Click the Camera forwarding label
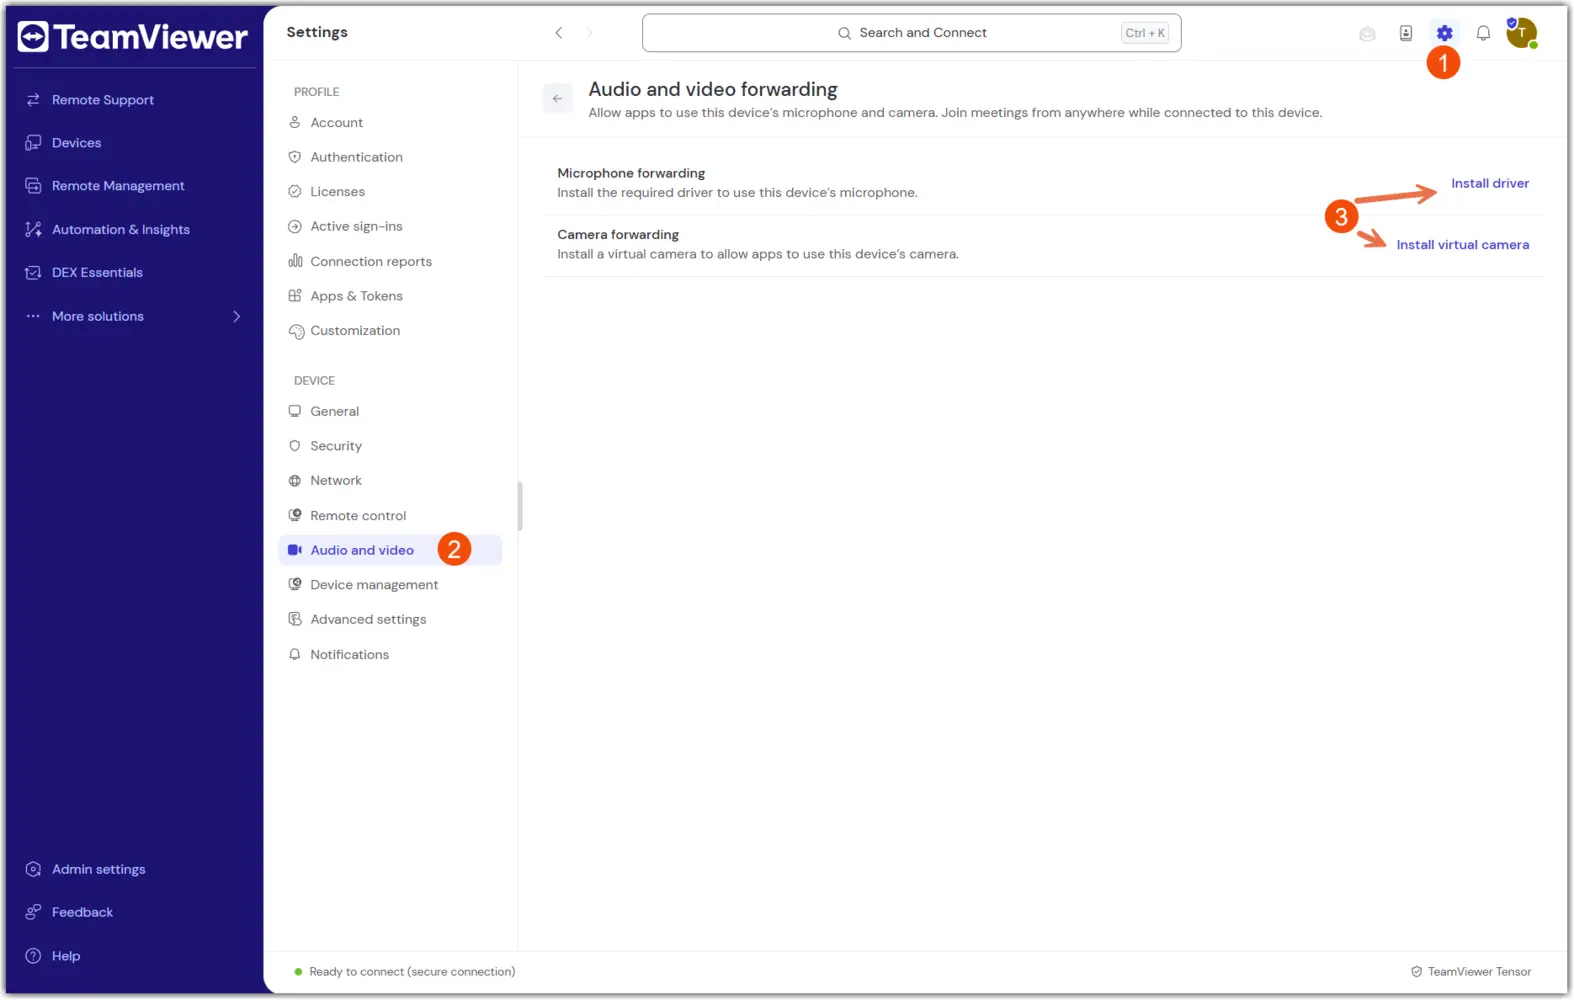This screenshot has height=1000, width=1574. point(618,235)
